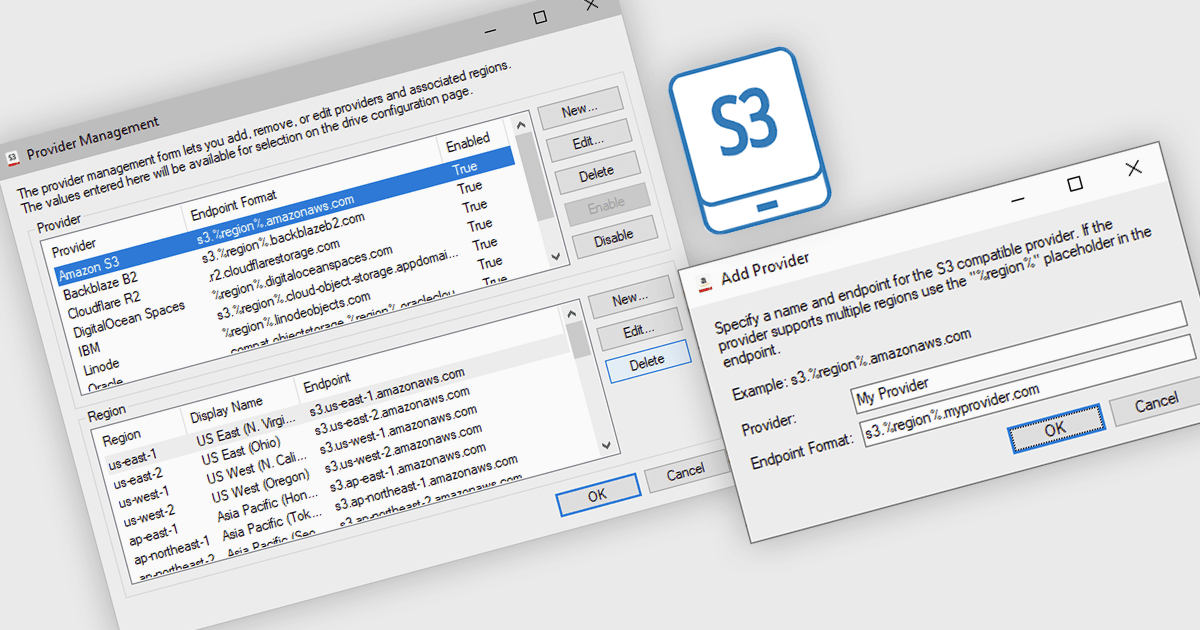
Task: Click the highlighted Delete region button
Action: click(647, 361)
